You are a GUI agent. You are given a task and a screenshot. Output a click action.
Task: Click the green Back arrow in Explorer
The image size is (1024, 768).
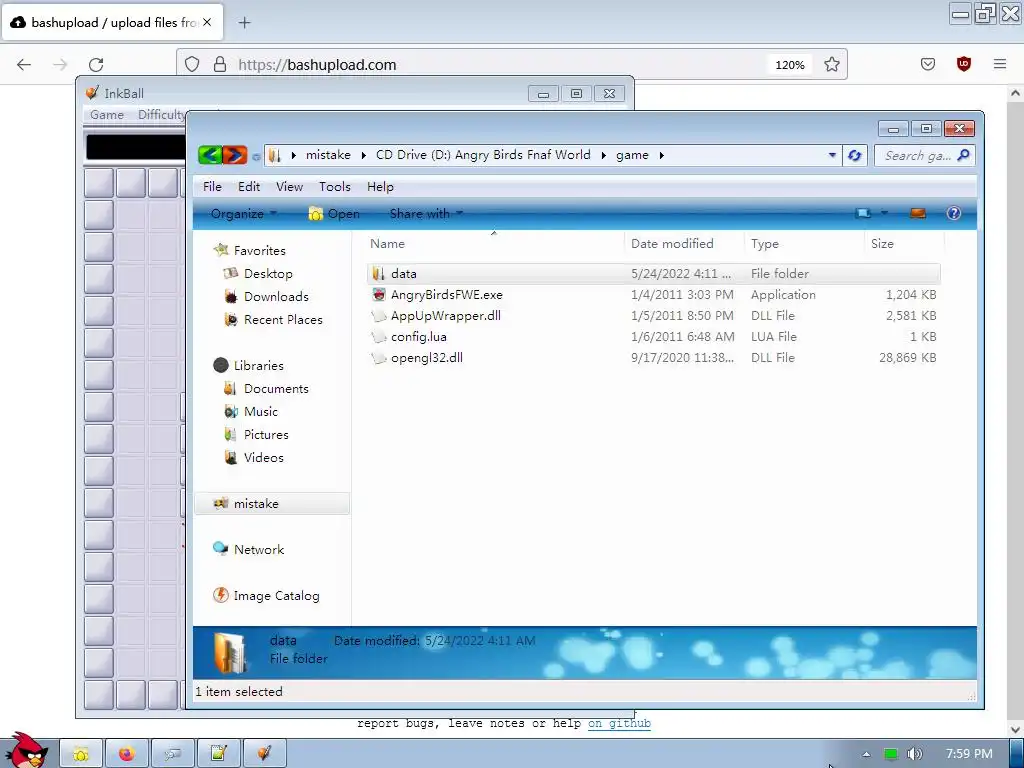click(210, 155)
